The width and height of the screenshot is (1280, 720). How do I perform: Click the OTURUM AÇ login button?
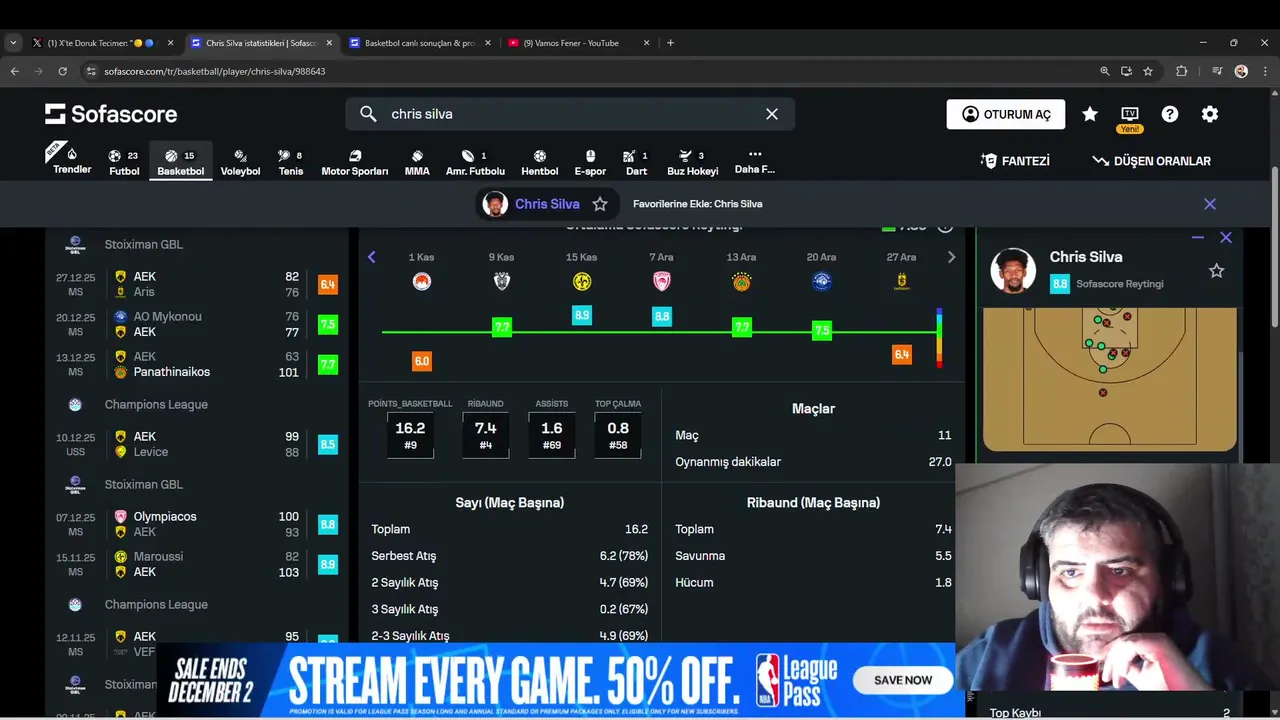(1006, 114)
